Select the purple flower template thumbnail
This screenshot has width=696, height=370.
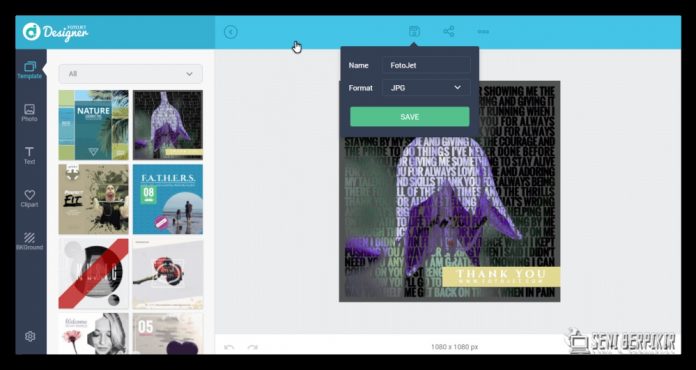tap(168, 125)
